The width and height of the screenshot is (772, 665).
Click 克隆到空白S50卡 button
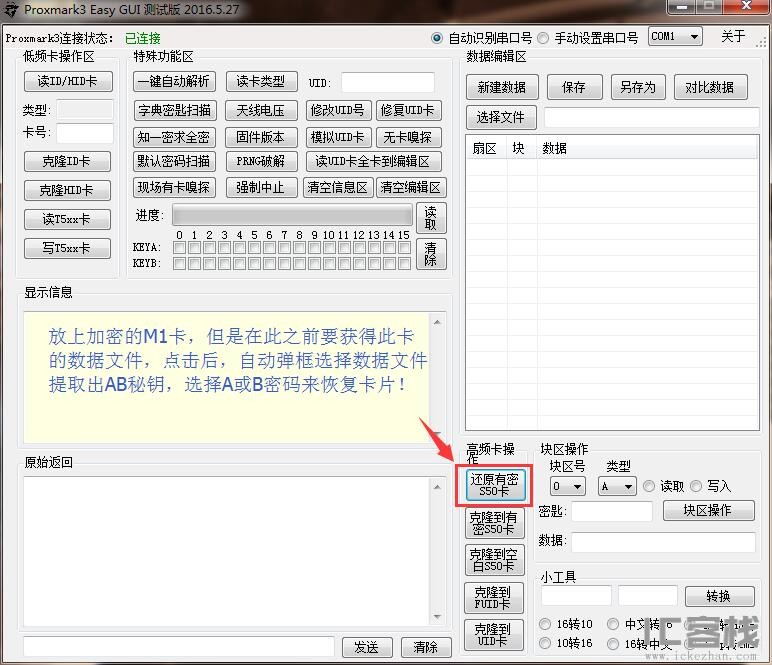[494, 560]
